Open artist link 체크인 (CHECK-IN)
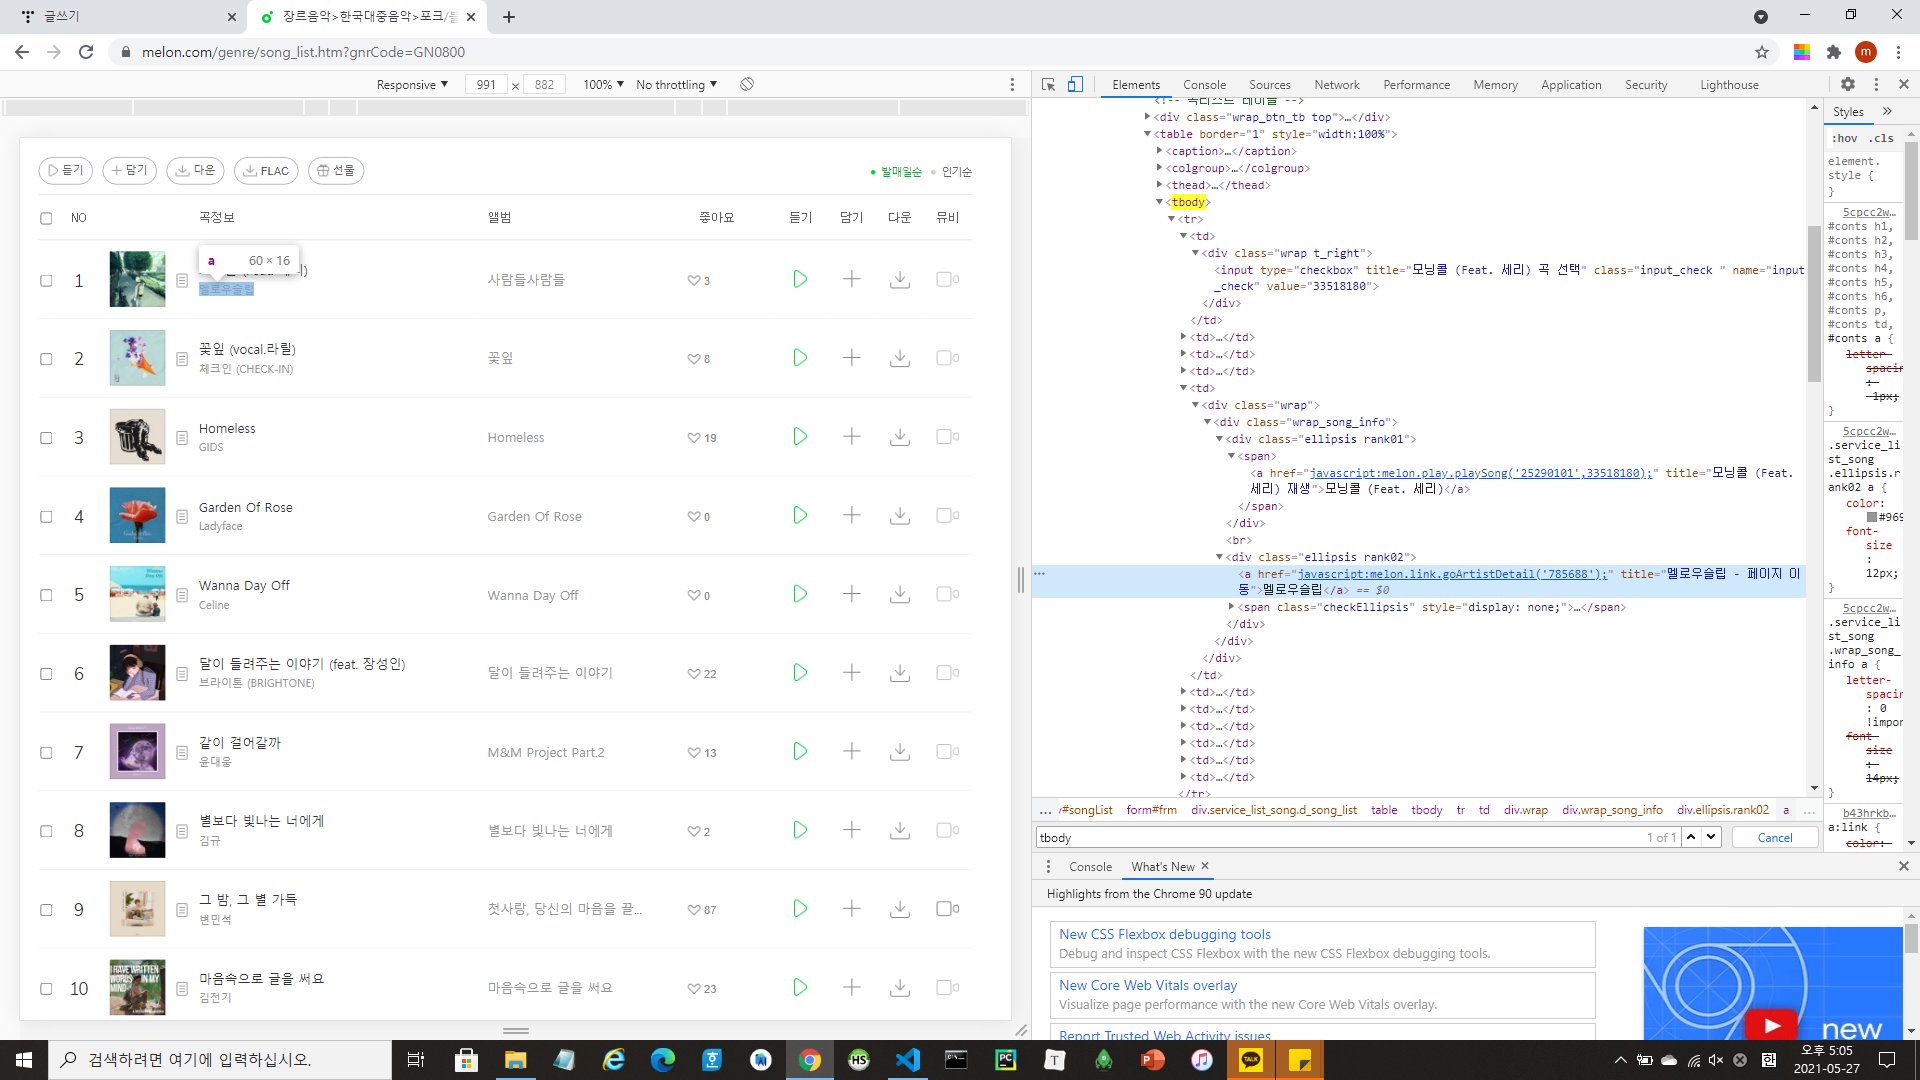 tap(246, 369)
